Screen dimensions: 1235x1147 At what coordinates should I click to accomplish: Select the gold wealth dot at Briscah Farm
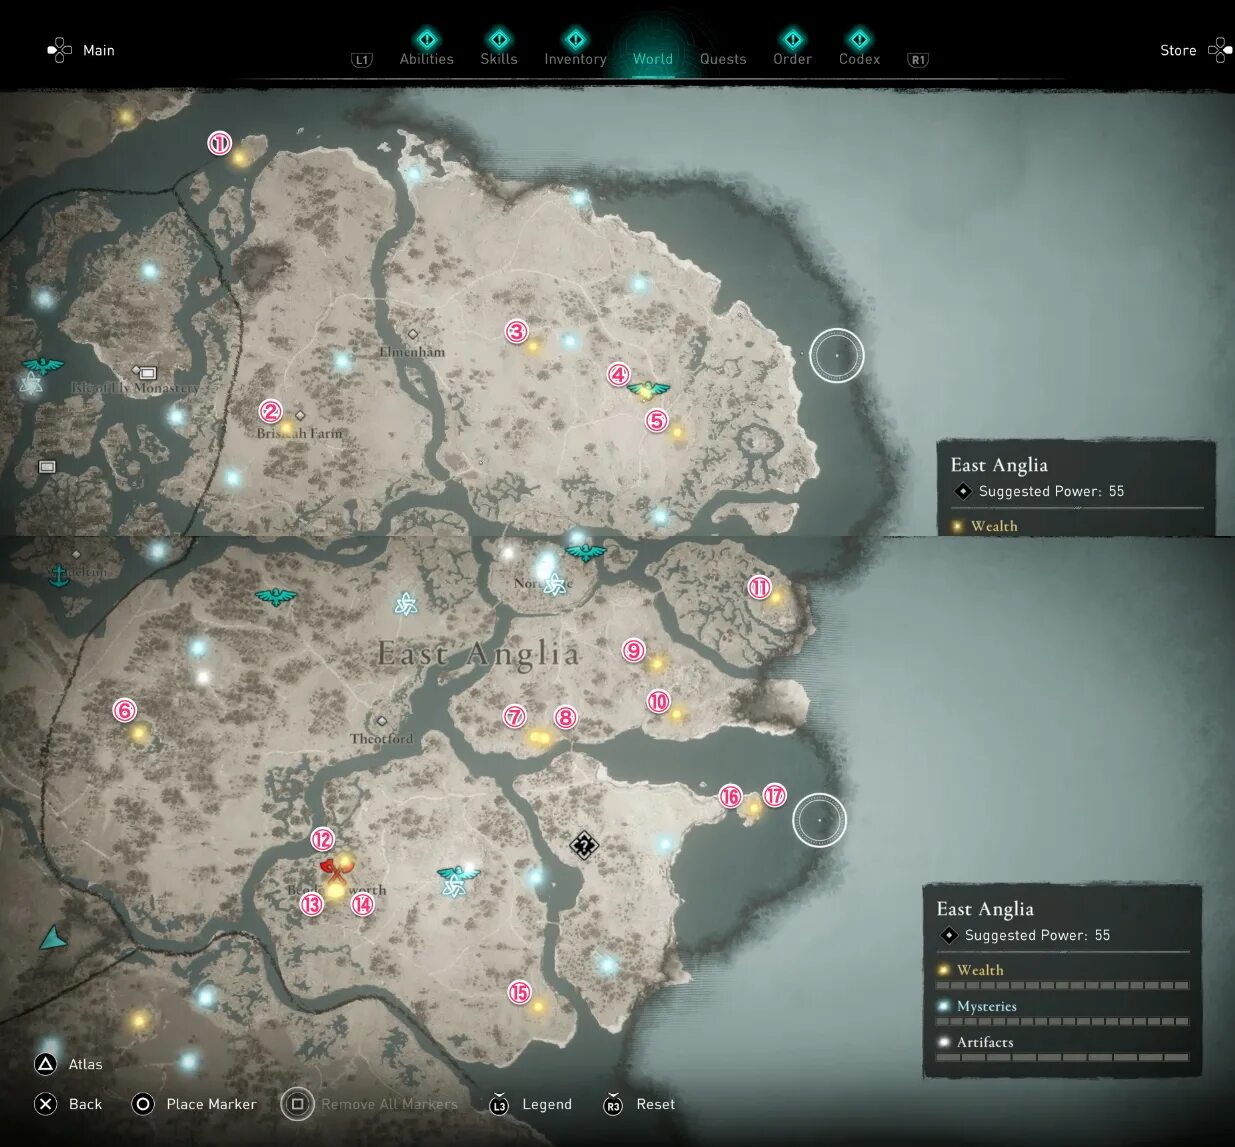tap(286, 428)
